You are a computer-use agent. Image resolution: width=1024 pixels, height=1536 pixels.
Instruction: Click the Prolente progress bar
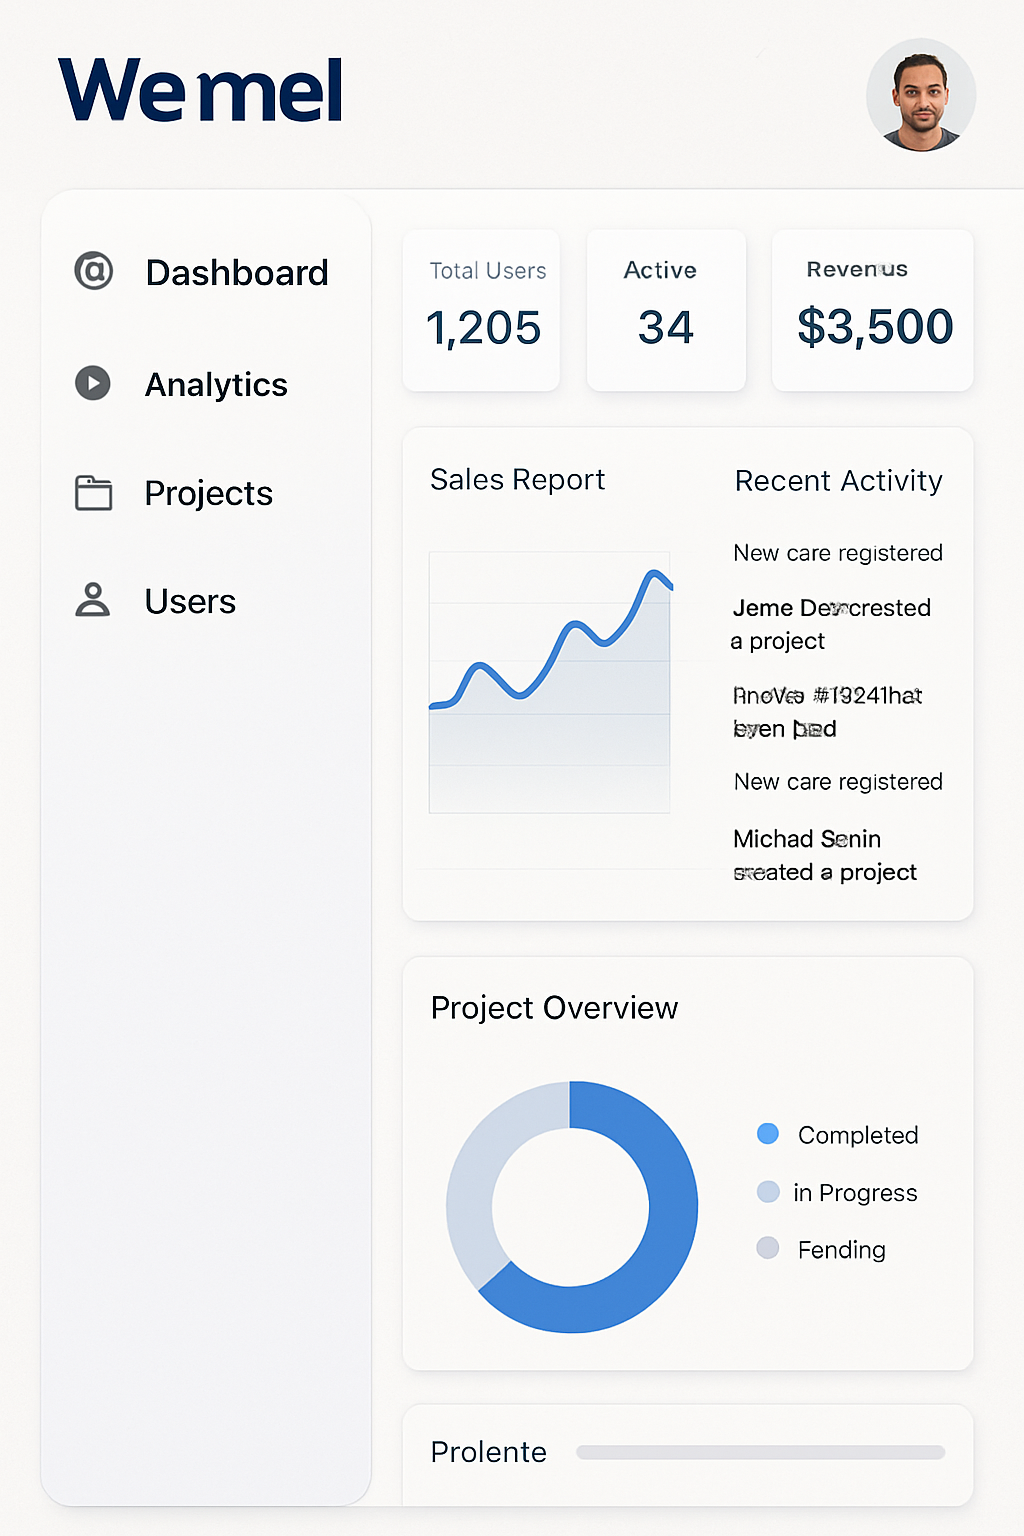(x=760, y=1452)
